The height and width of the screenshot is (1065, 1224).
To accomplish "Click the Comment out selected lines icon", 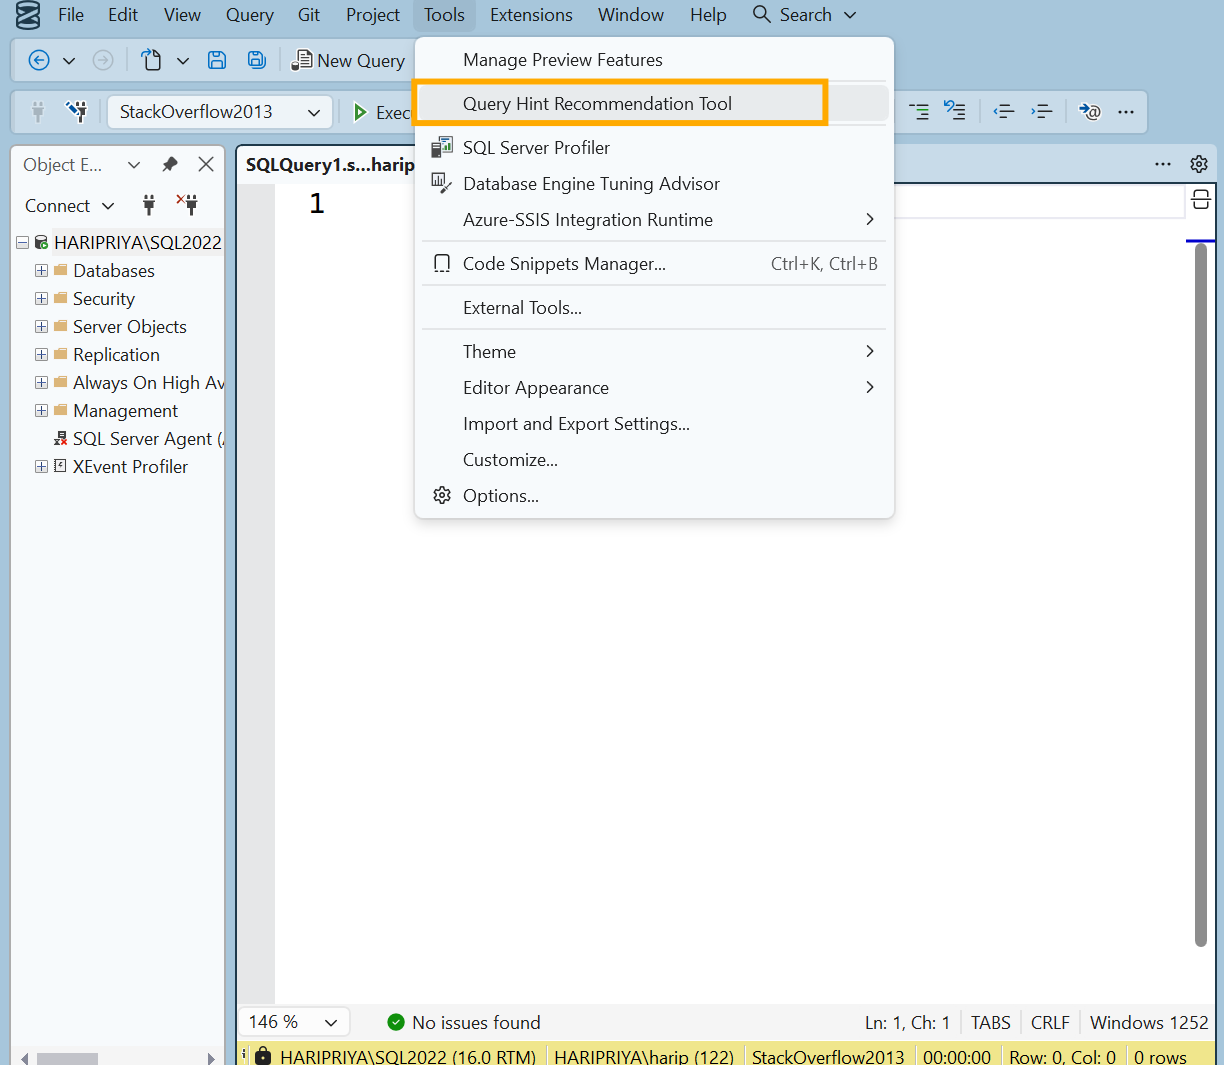I will [918, 111].
